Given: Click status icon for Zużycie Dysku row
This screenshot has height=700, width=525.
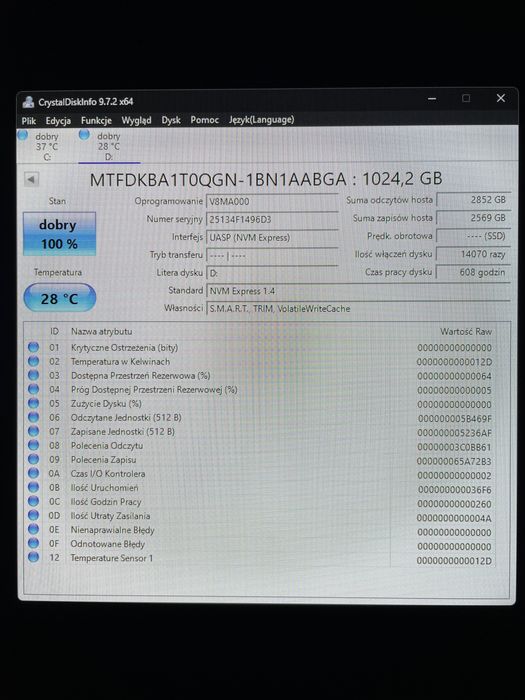Looking at the screenshot, I should (33, 403).
